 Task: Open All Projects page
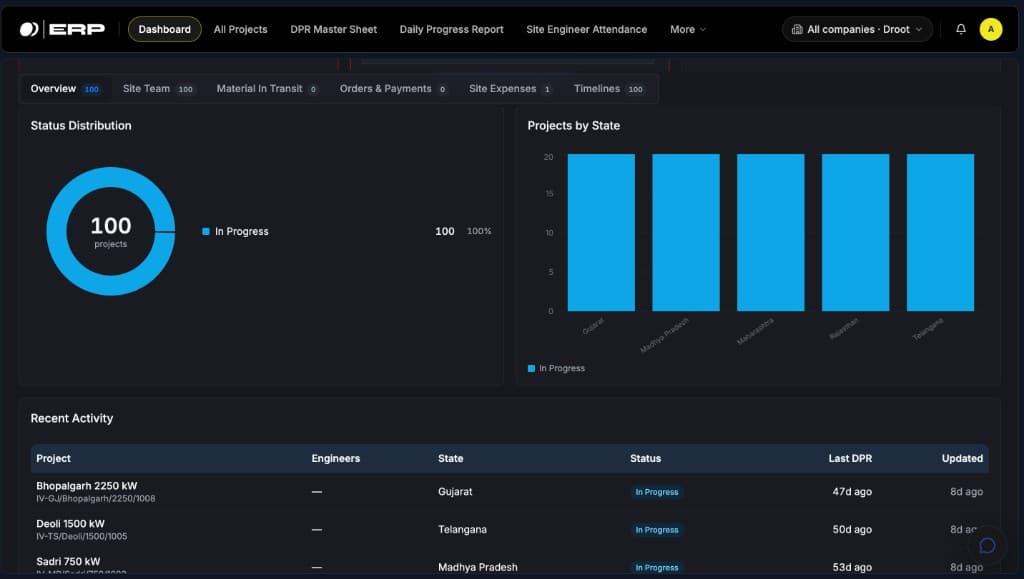click(240, 29)
